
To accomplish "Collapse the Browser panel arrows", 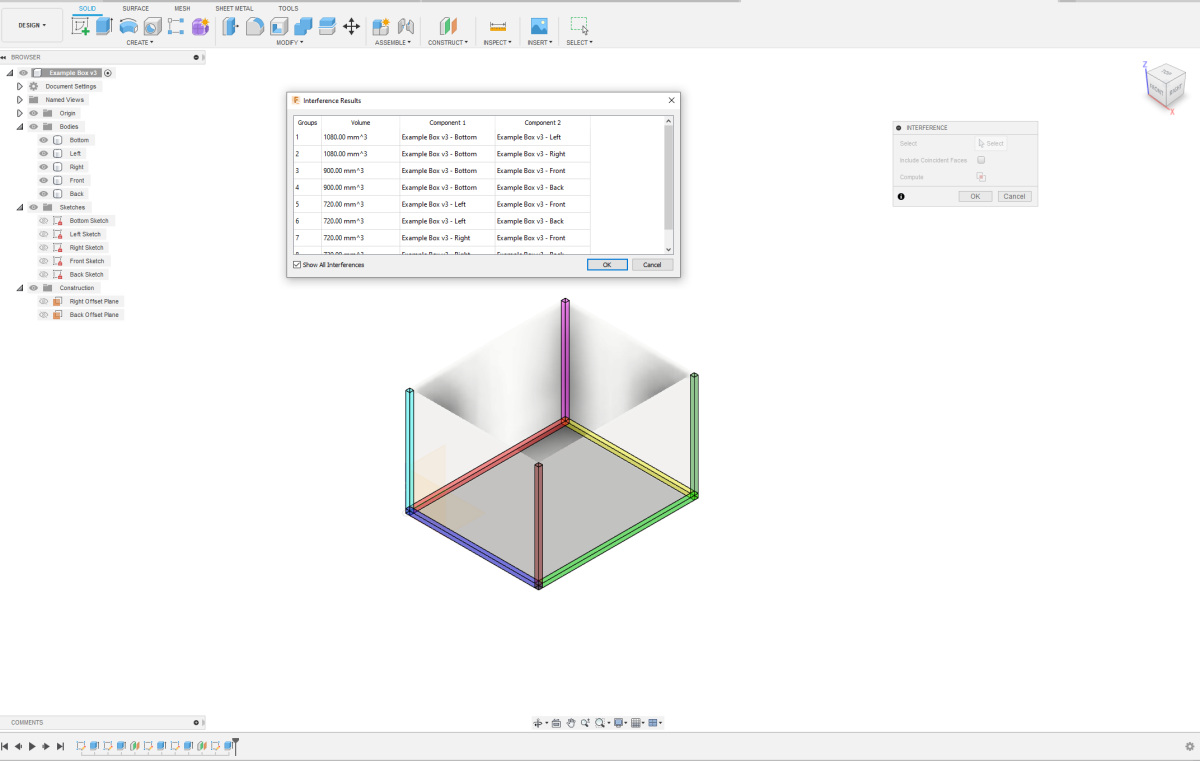I will [4, 57].
